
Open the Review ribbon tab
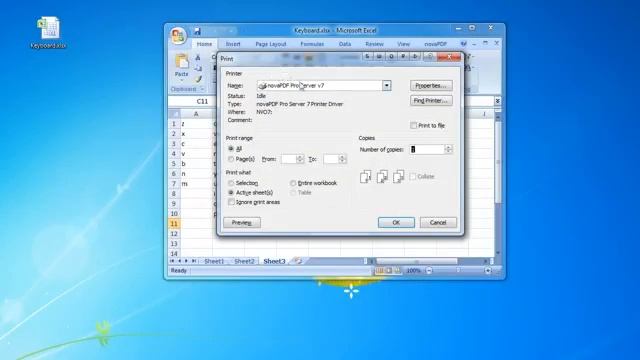(x=374, y=44)
